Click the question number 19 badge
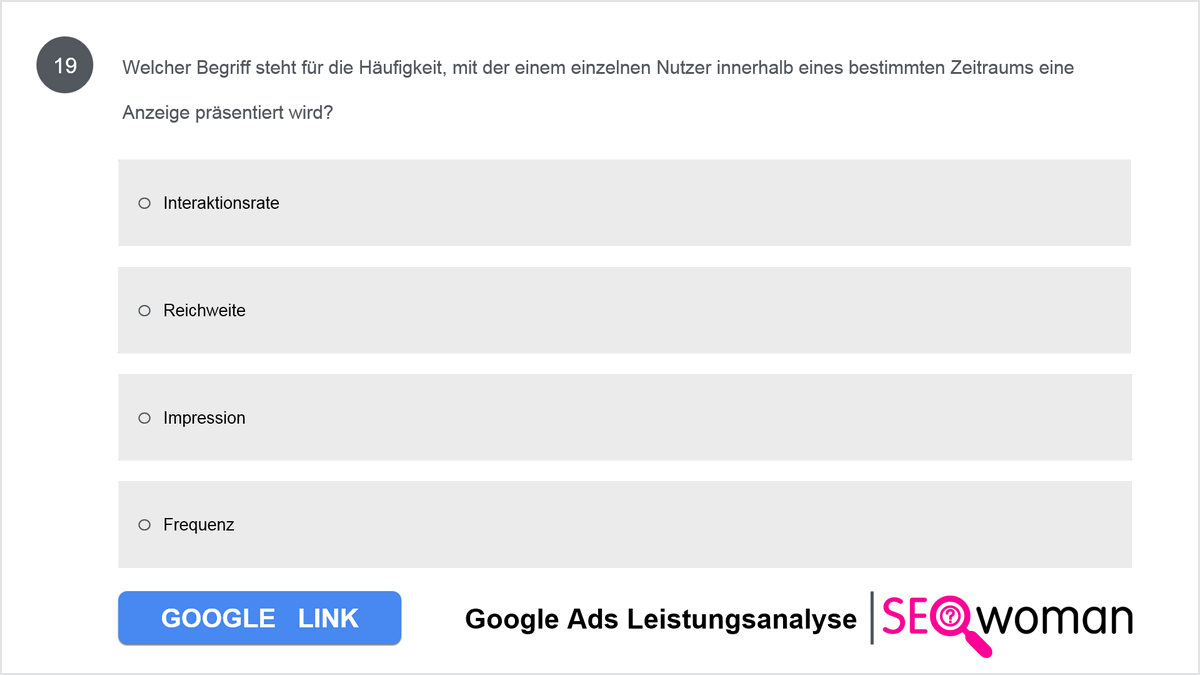This screenshot has width=1200, height=675. 65,66
